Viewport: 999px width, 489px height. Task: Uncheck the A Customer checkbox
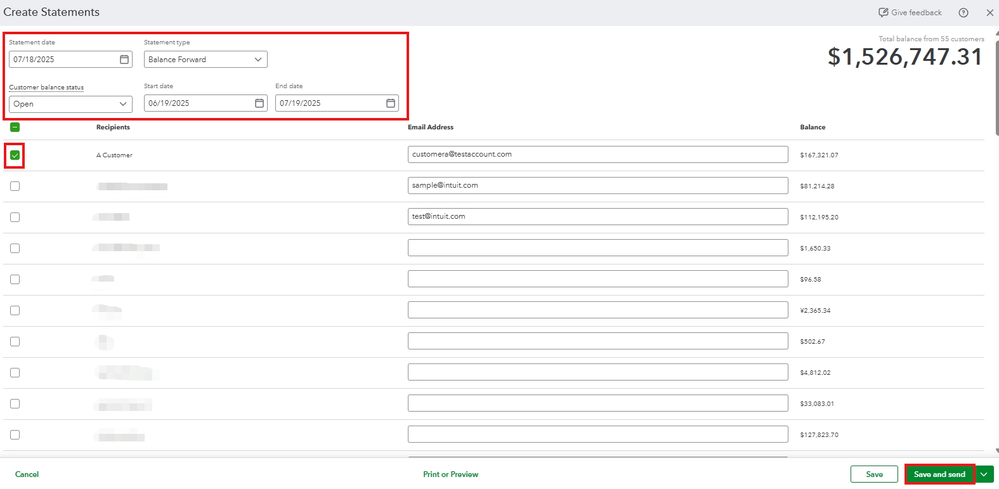[x=15, y=155]
